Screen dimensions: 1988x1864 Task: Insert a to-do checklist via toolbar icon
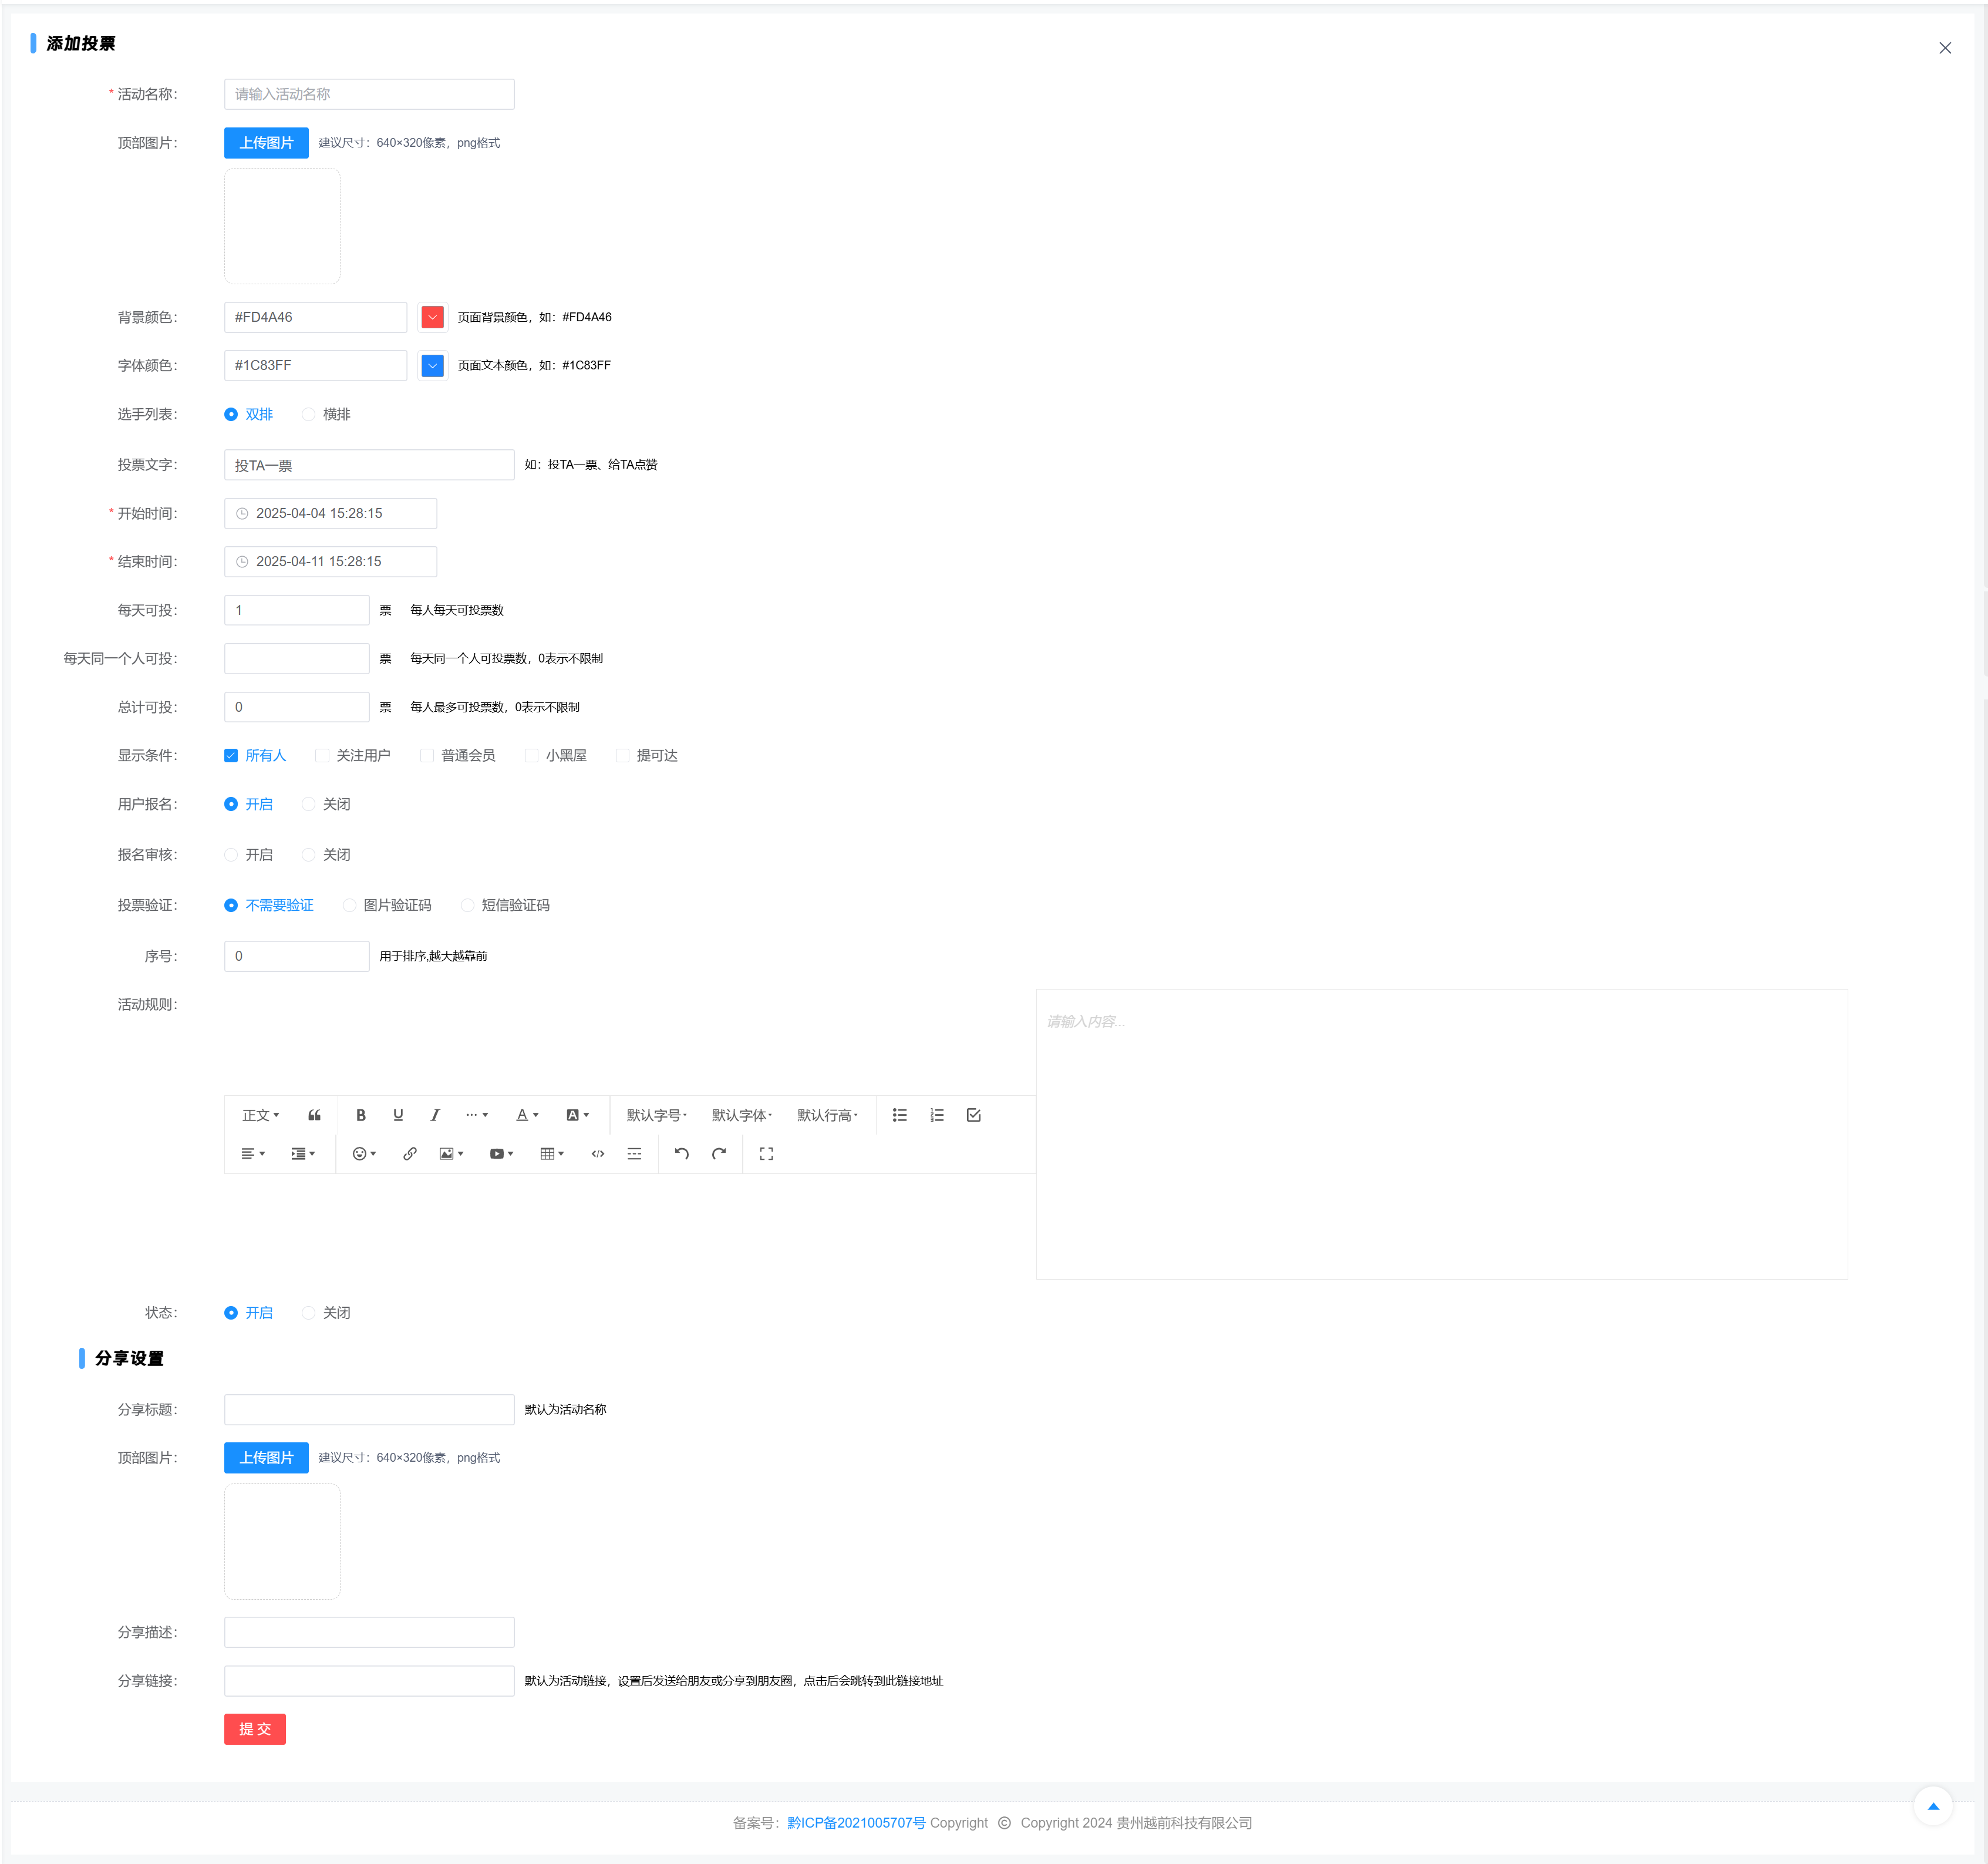coord(973,1115)
